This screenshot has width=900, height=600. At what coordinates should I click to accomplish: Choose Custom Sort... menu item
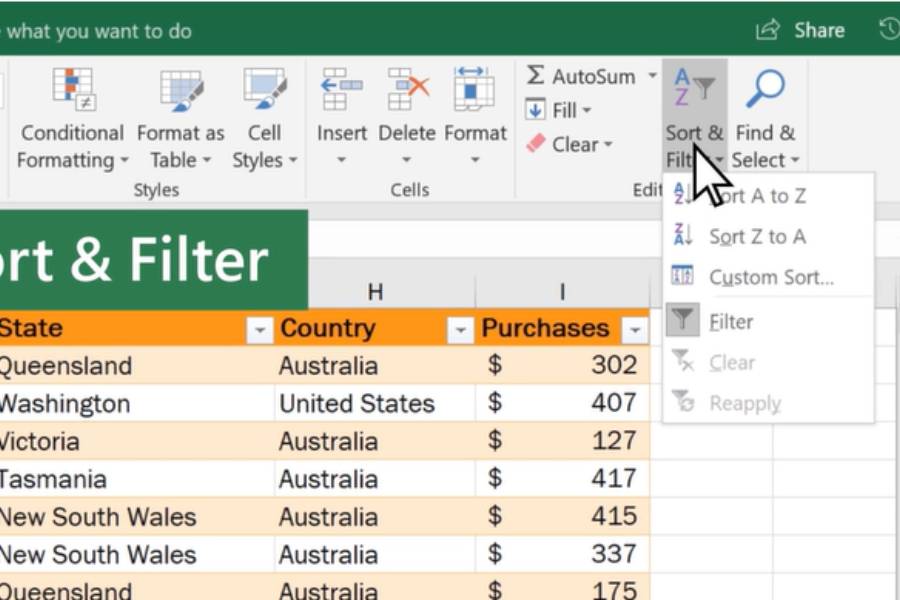(x=768, y=277)
